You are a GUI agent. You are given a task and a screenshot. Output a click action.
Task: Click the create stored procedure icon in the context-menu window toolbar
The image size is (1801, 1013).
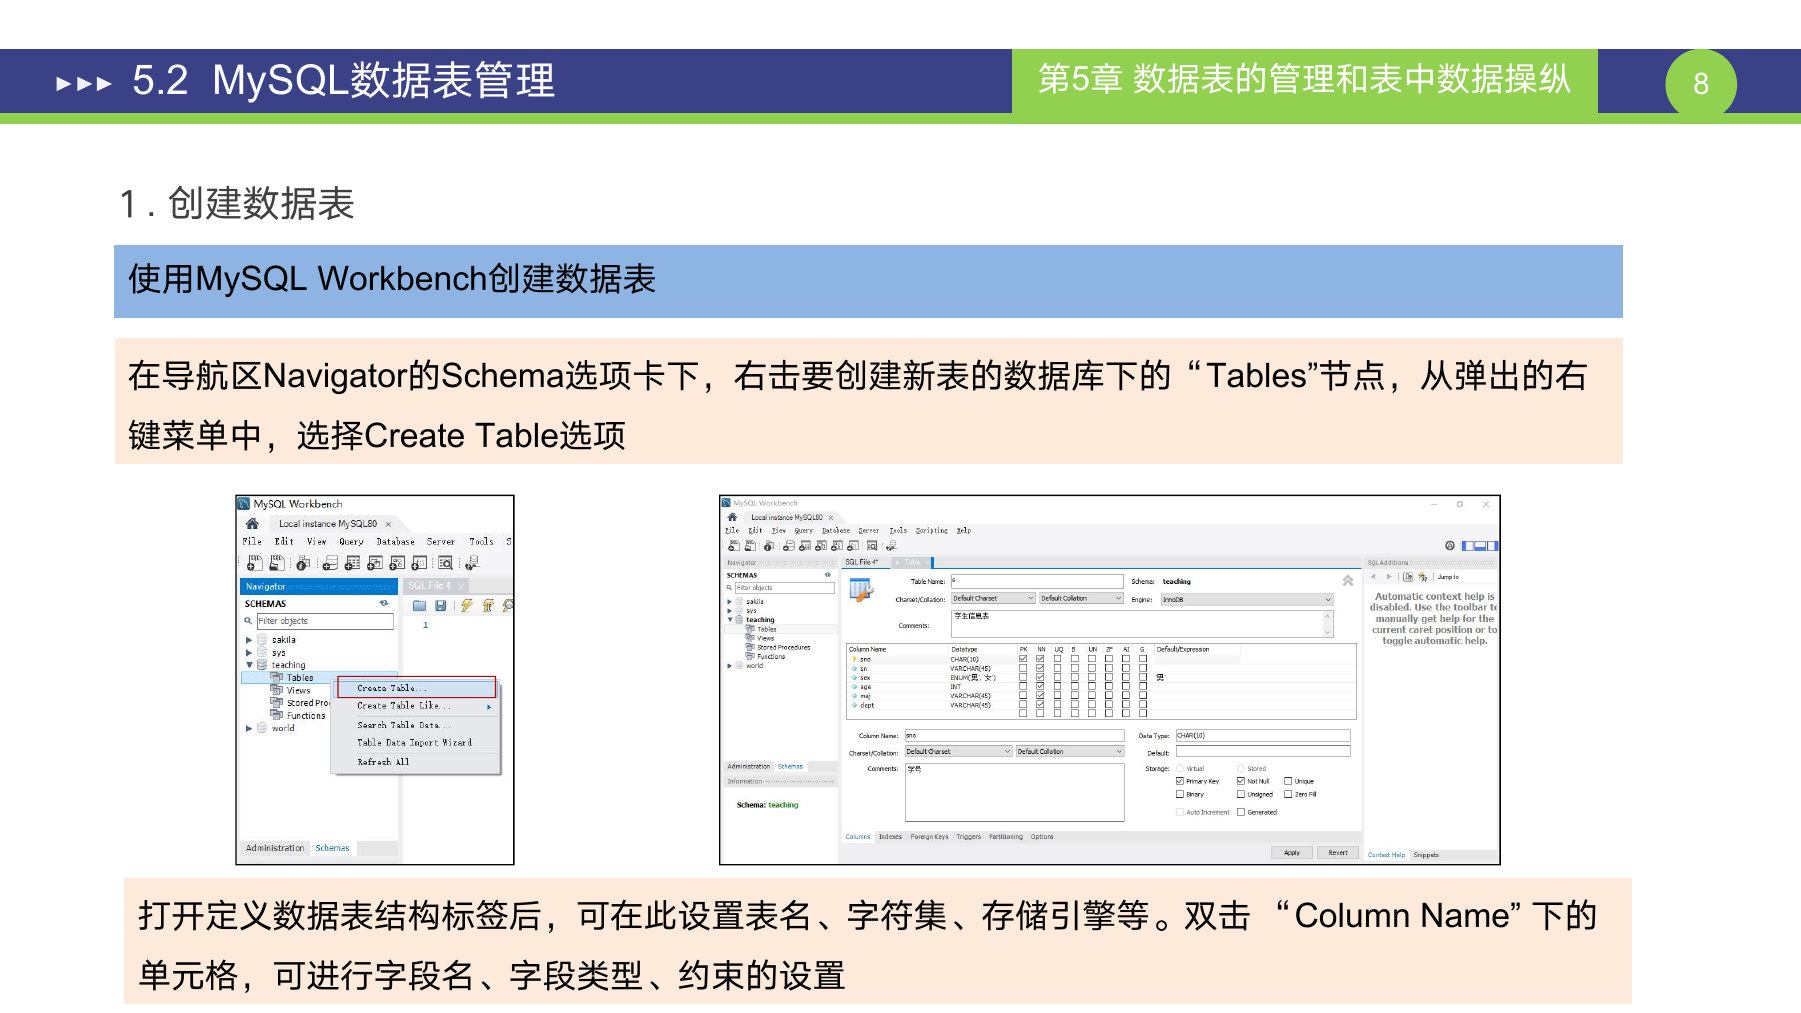[397, 563]
